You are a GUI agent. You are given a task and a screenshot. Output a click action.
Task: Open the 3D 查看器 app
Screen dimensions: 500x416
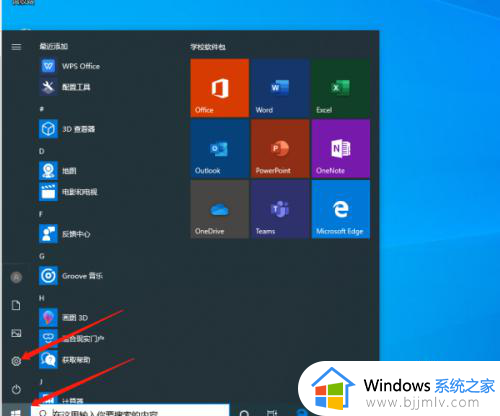point(67,129)
